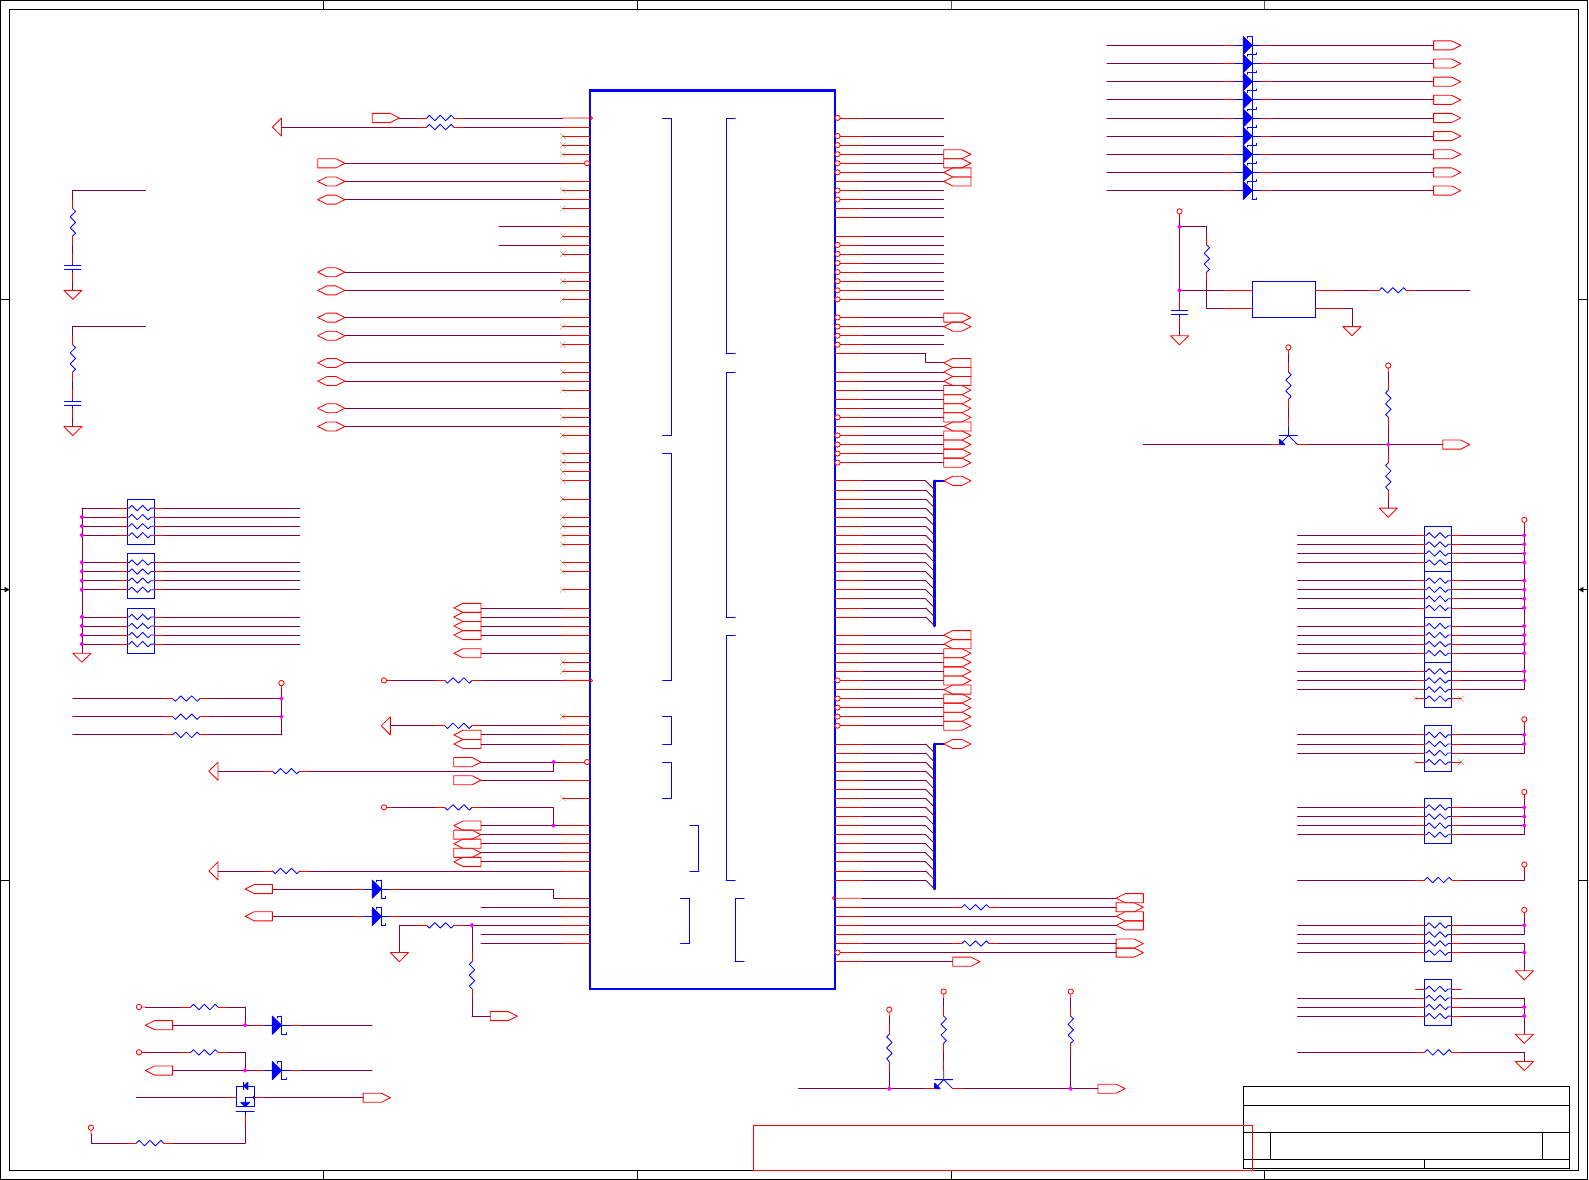Select the ground symbol below the resistor divider

click(1388, 512)
